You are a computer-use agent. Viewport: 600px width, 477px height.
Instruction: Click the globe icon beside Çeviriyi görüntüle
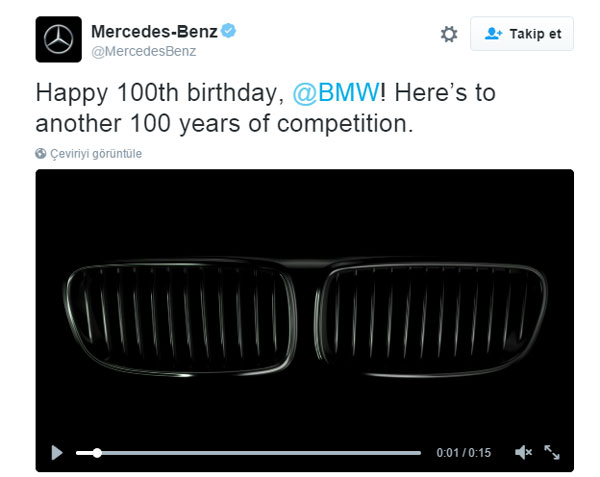(41, 154)
